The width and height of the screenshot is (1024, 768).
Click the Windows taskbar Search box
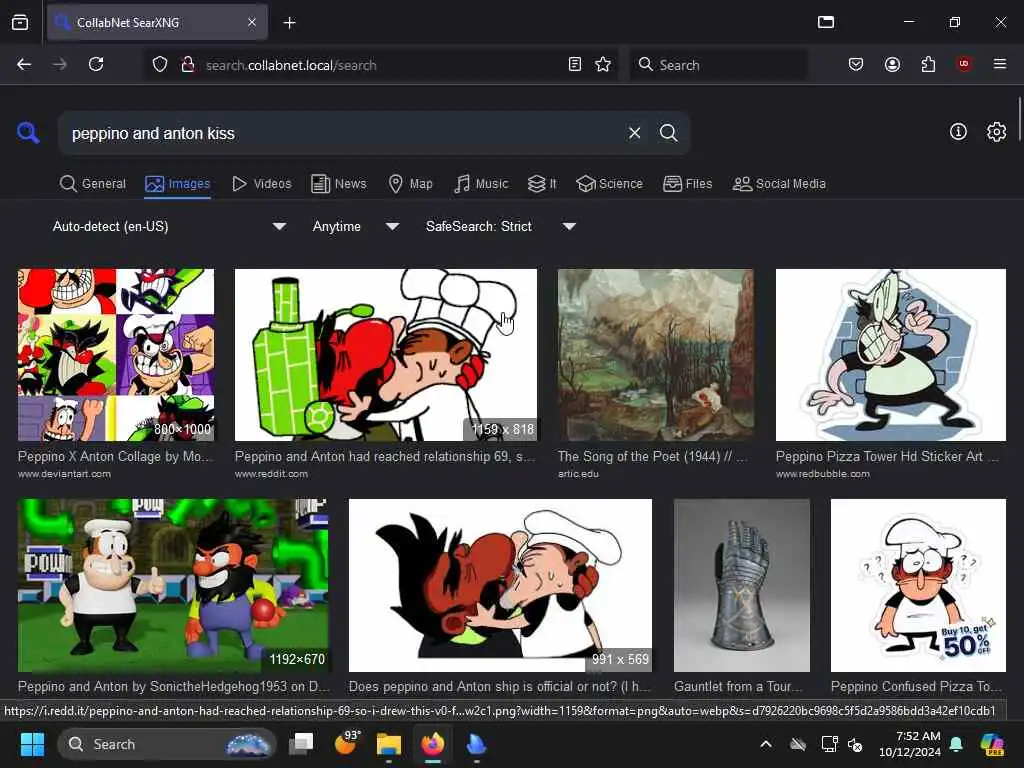tap(167, 744)
